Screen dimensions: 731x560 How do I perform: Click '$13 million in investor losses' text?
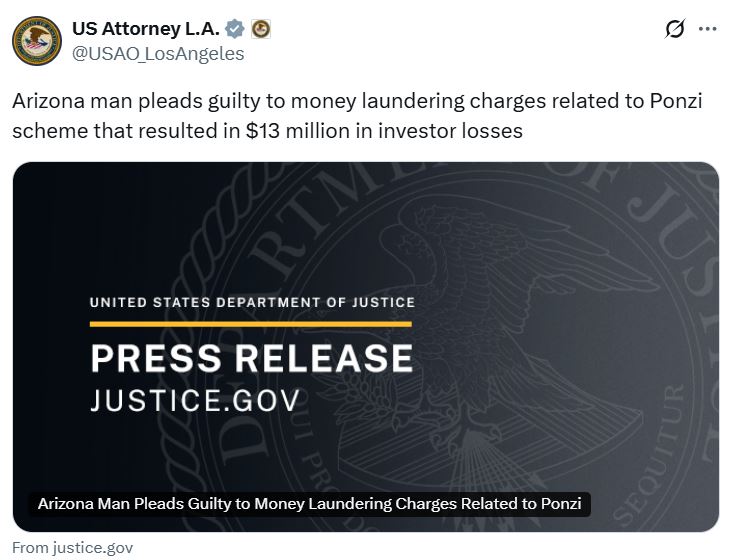click(x=384, y=131)
